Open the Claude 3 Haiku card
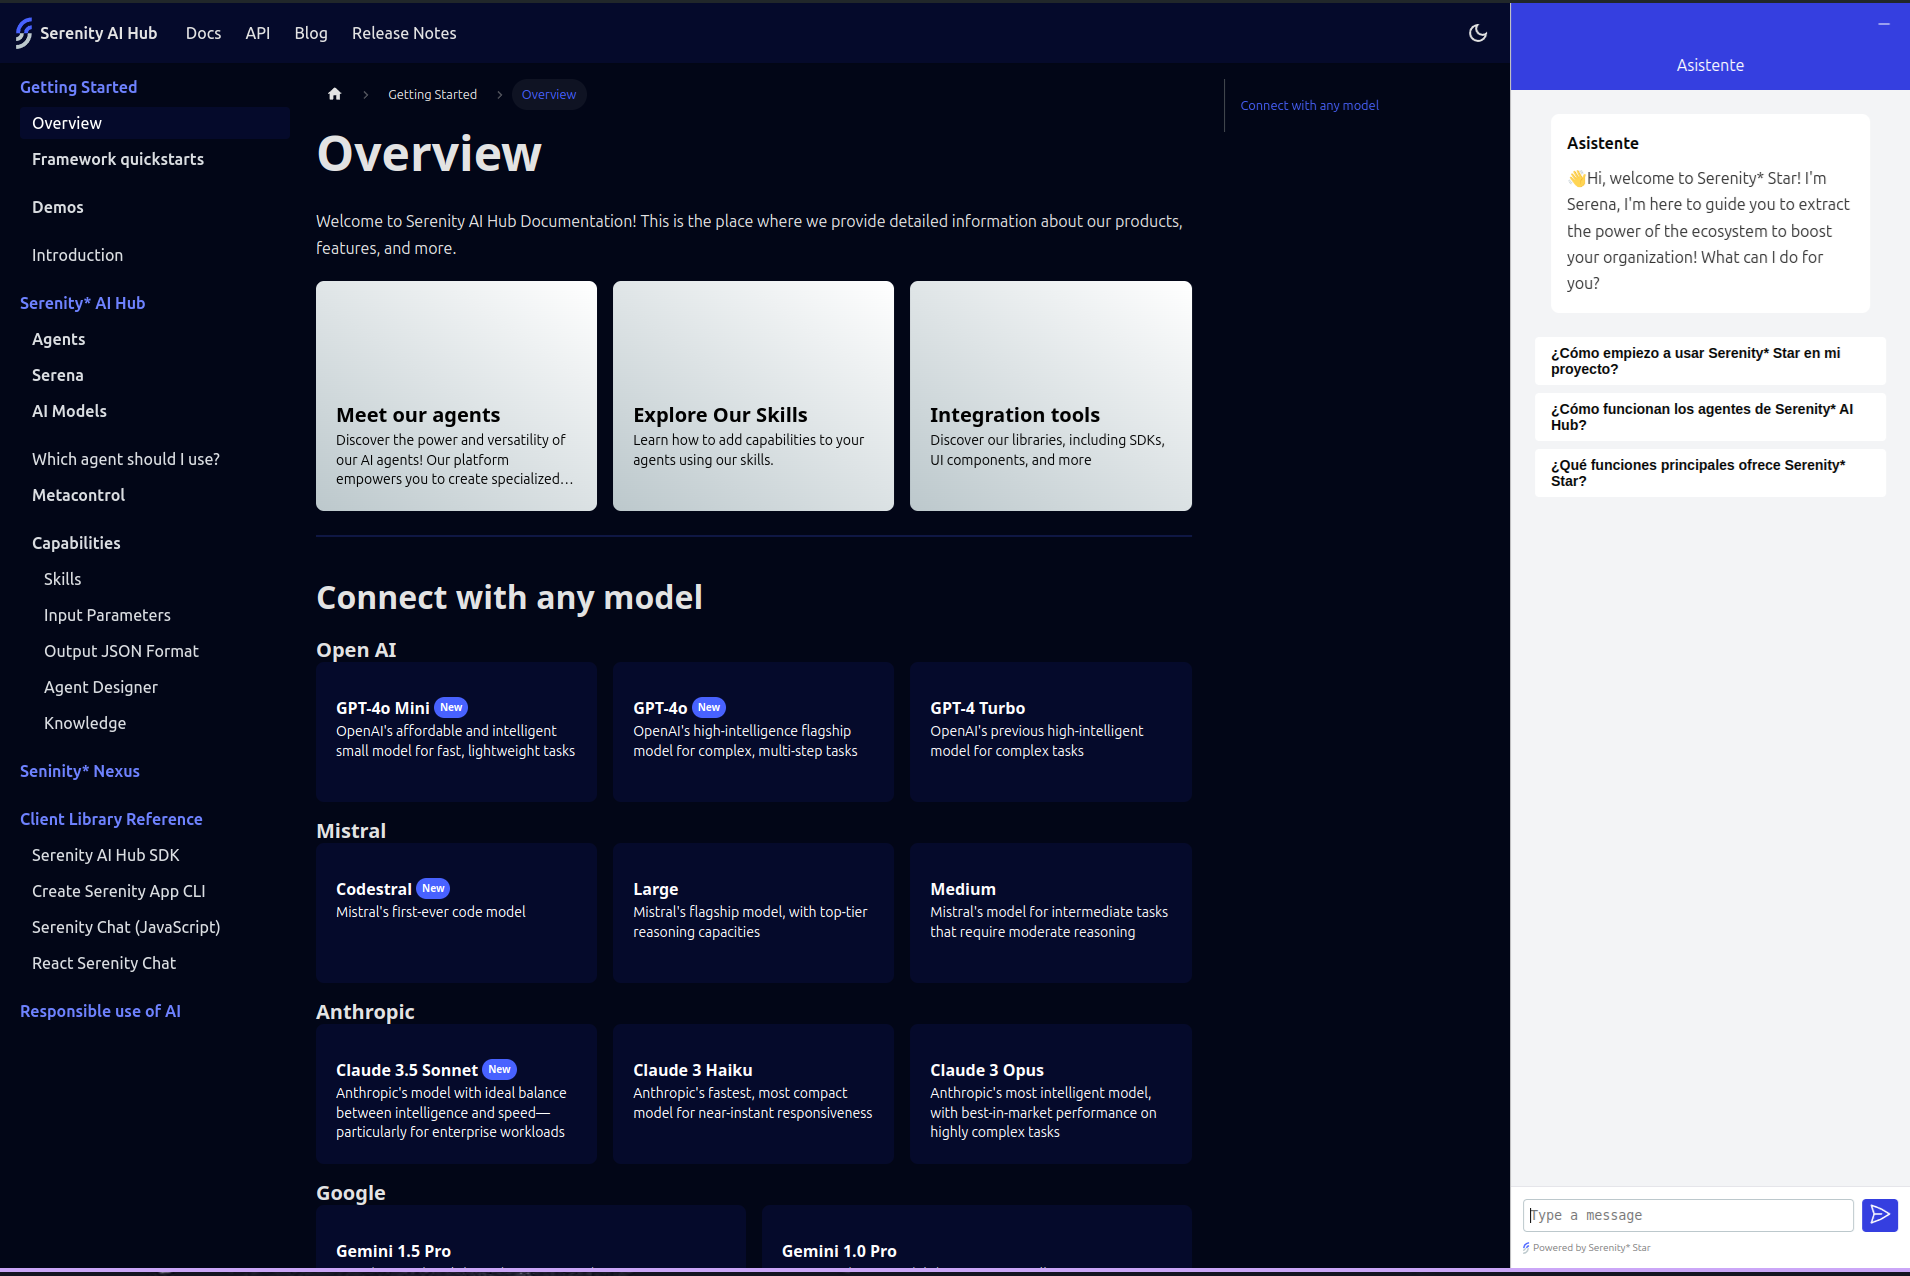This screenshot has width=1910, height=1276. 753,1094
